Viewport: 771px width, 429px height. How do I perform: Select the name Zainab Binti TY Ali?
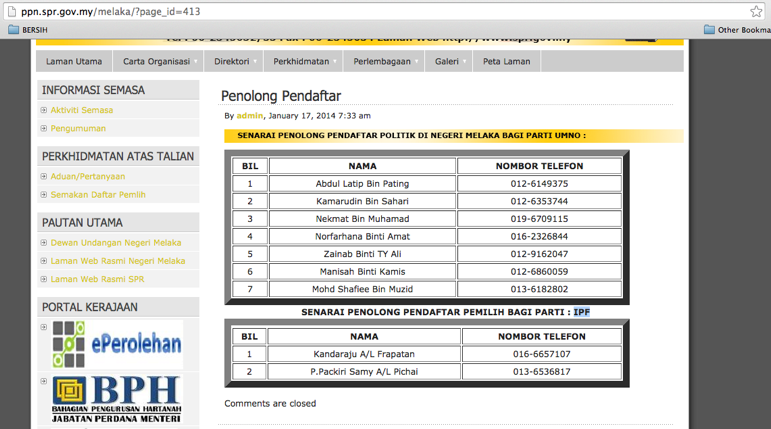pos(362,254)
